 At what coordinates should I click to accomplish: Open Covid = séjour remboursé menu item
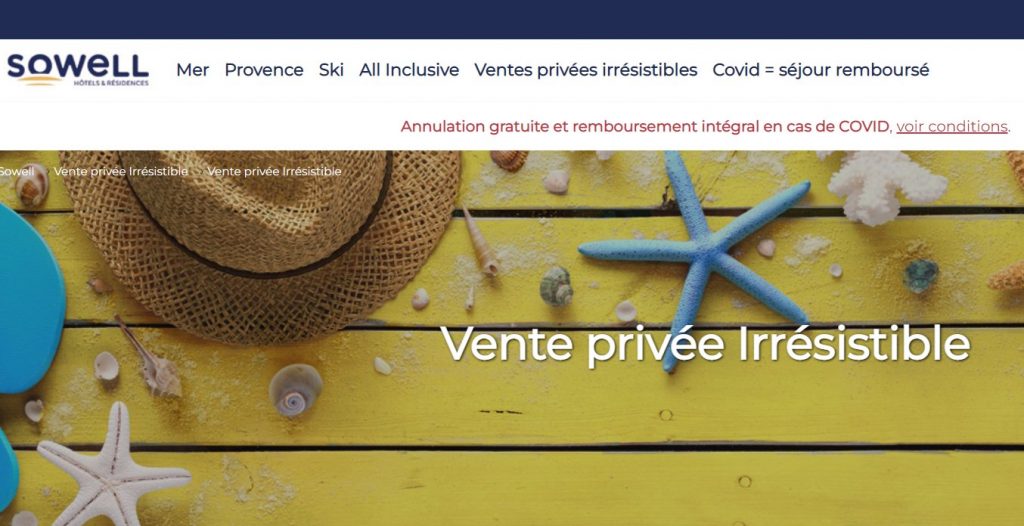pyautogui.click(x=821, y=70)
